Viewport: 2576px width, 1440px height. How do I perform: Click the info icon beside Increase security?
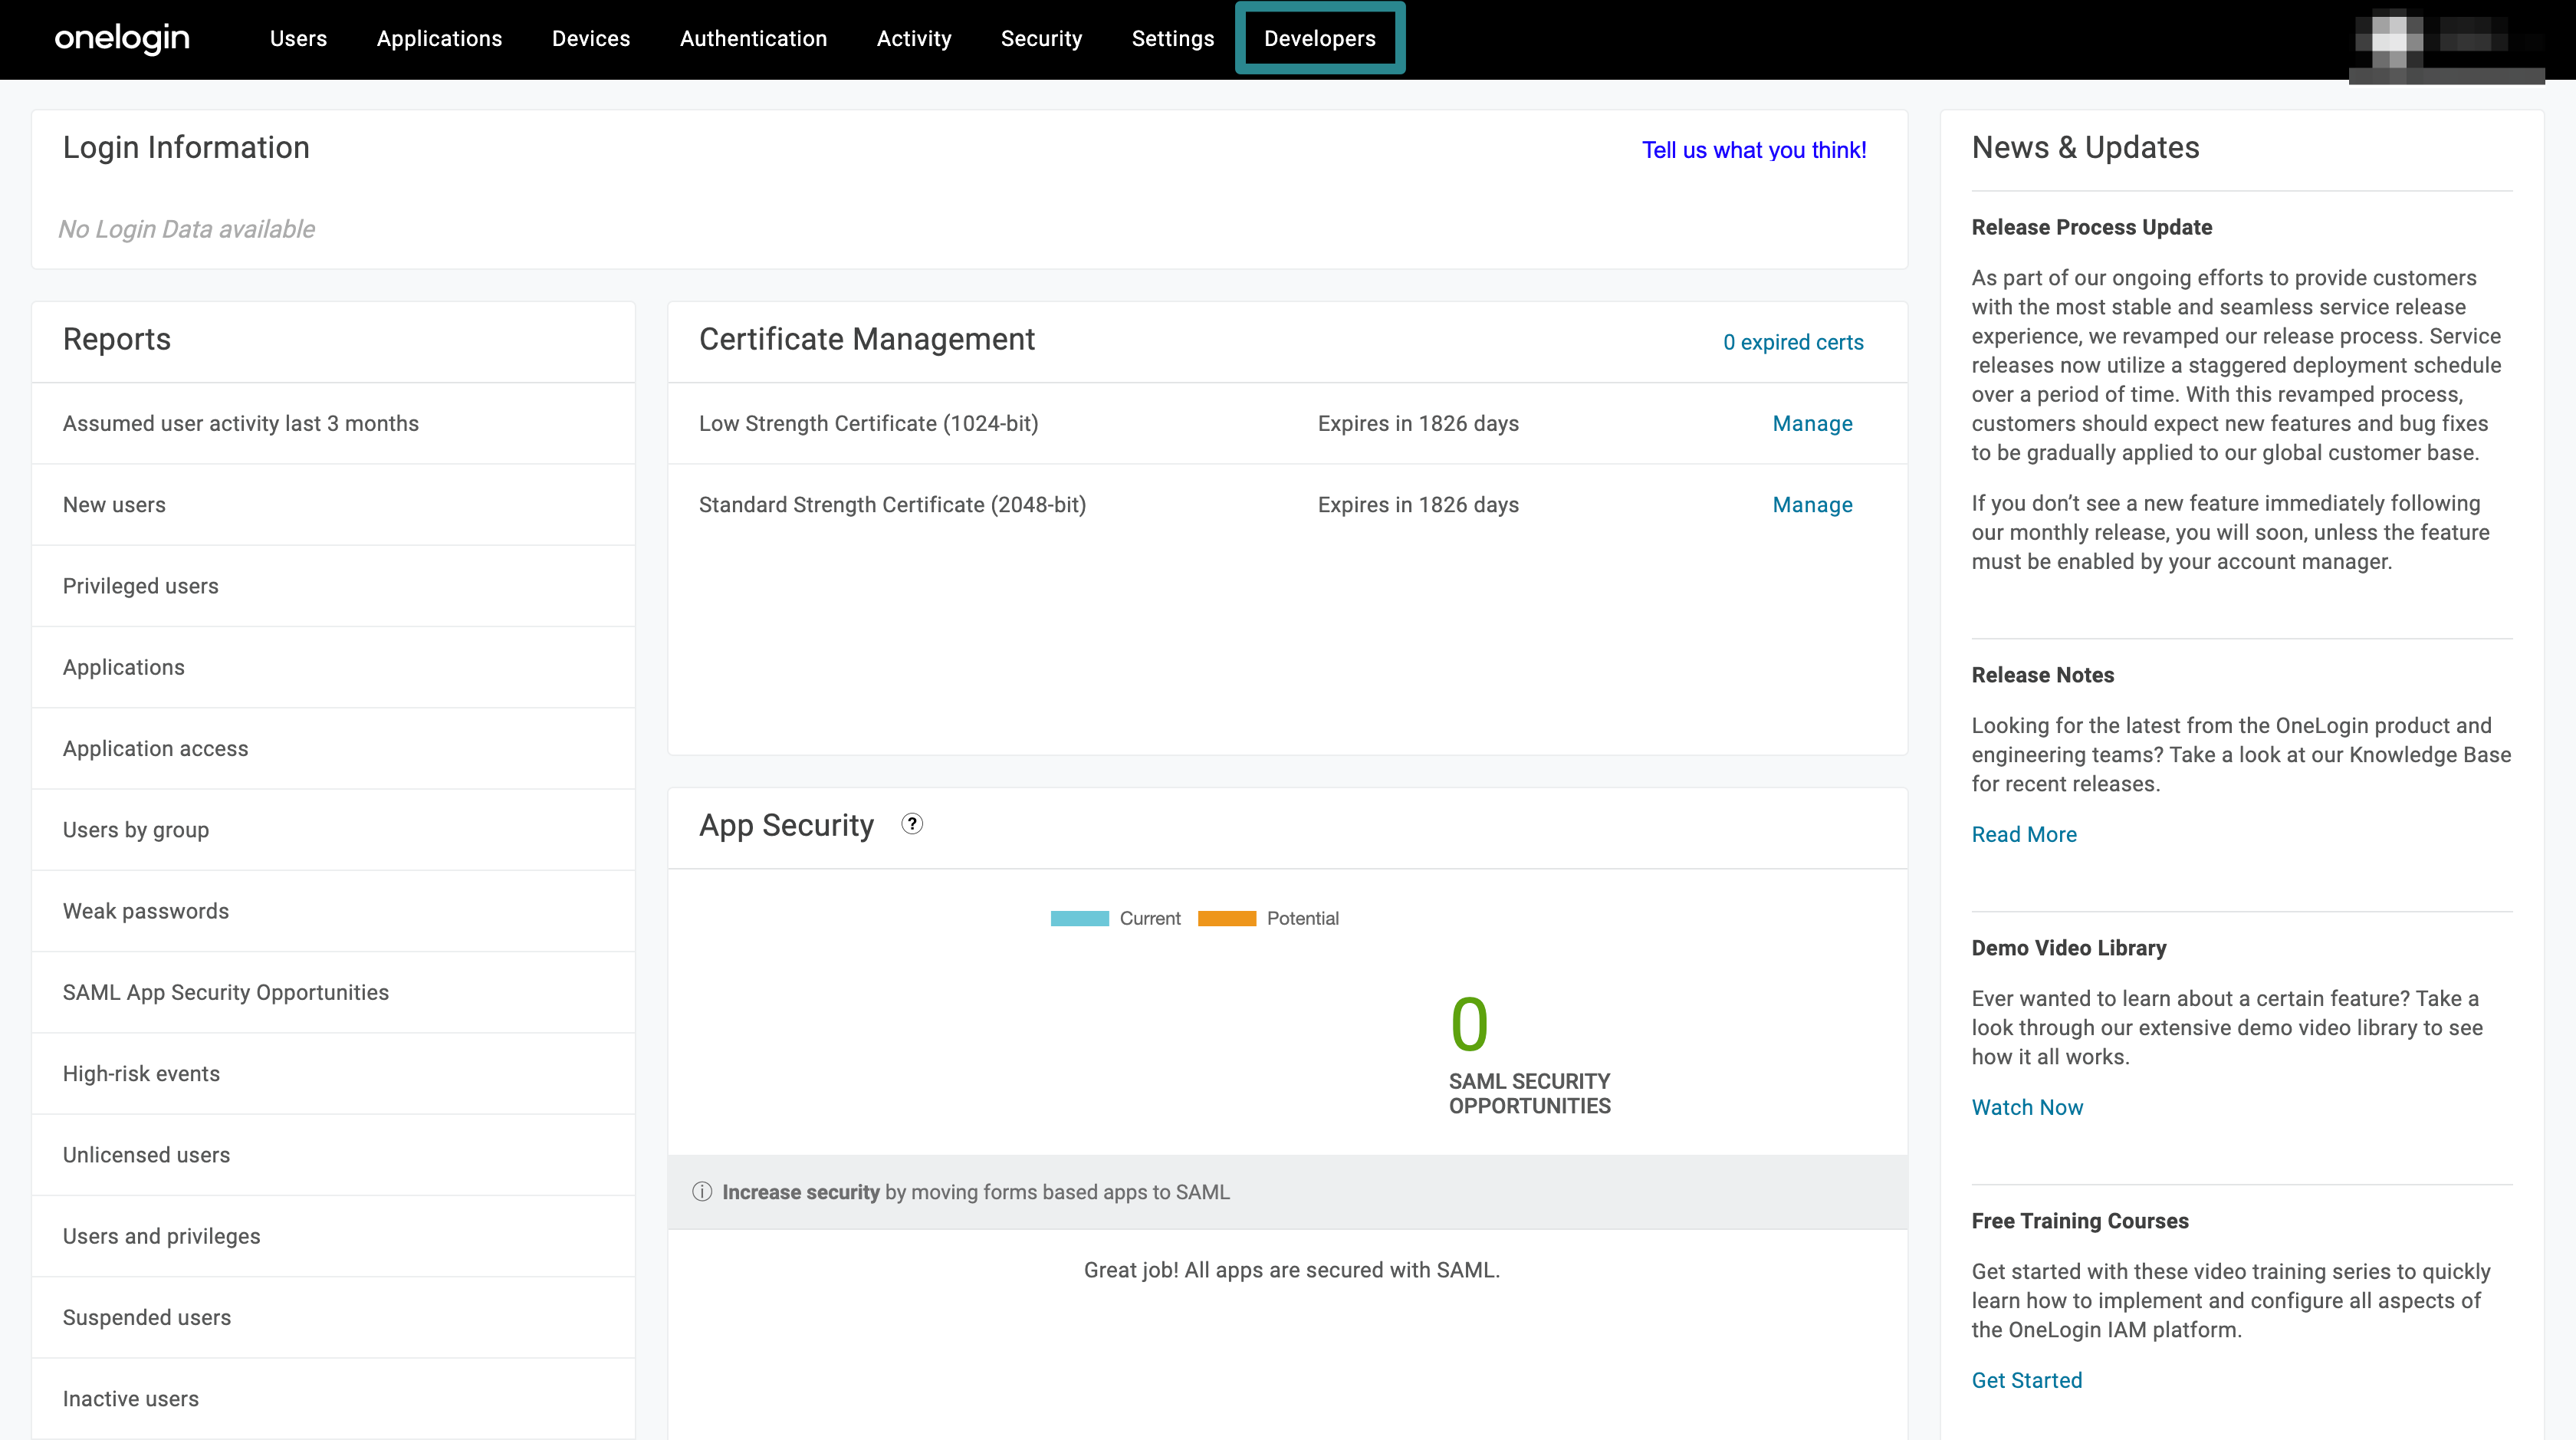click(702, 1191)
